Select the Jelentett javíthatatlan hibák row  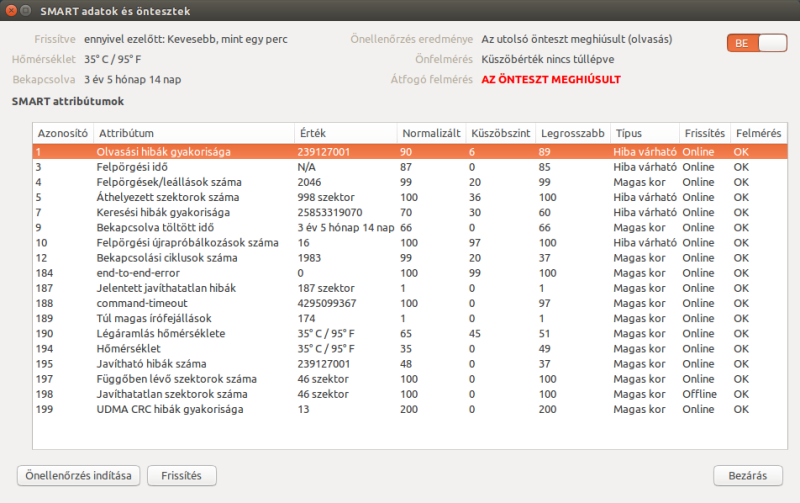pyautogui.click(x=410, y=288)
